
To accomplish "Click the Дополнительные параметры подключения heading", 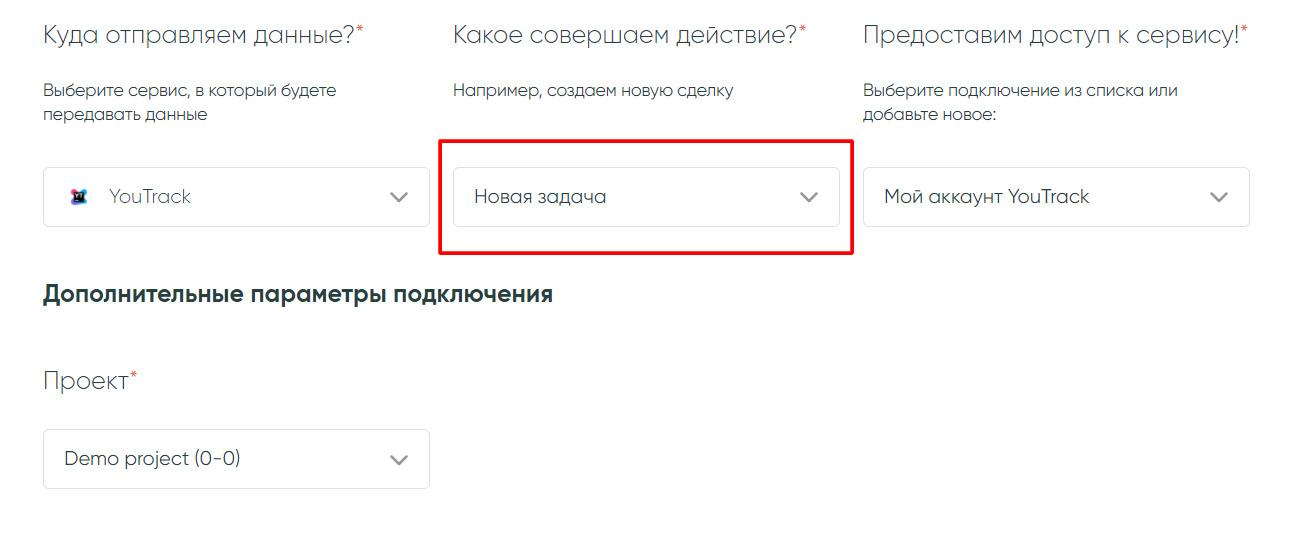I will tap(298, 295).
